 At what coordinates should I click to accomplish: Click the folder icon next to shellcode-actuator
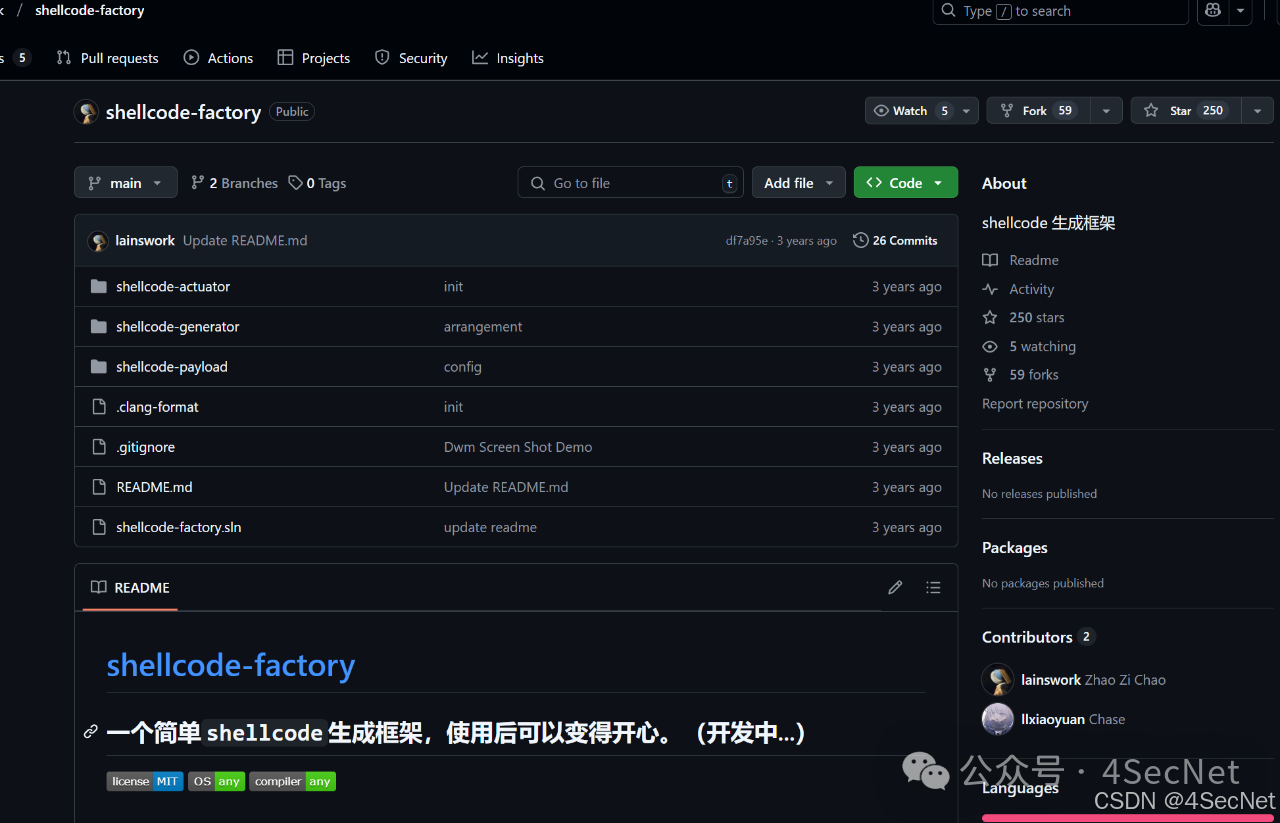coord(98,287)
